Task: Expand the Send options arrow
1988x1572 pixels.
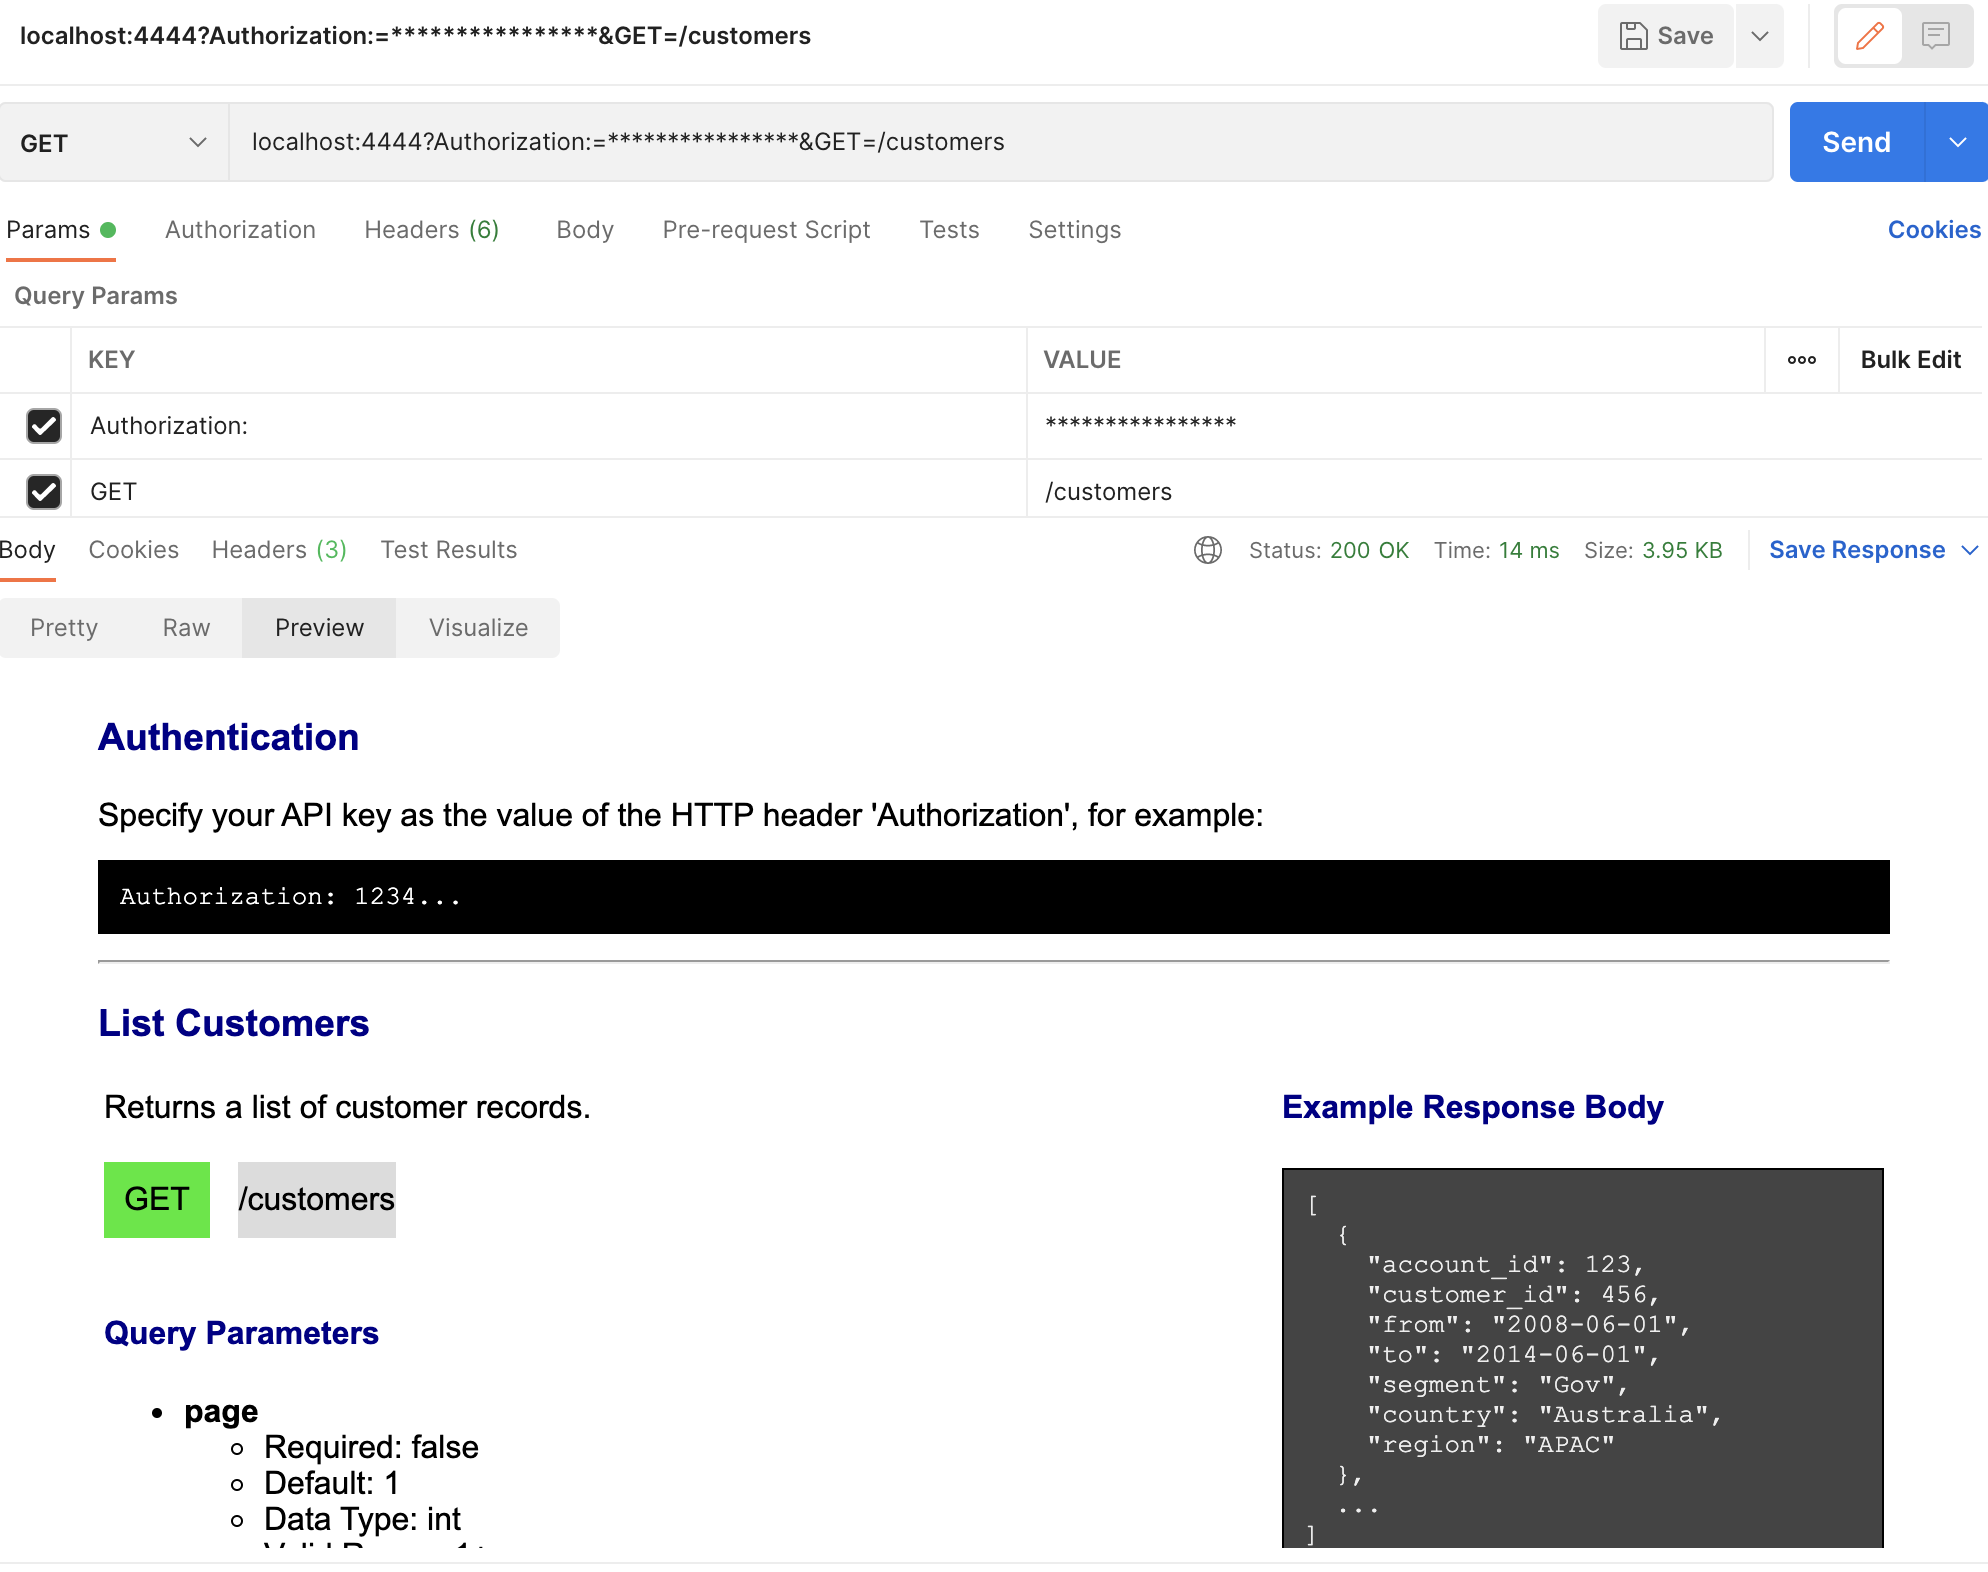Action: pos(1957,142)
